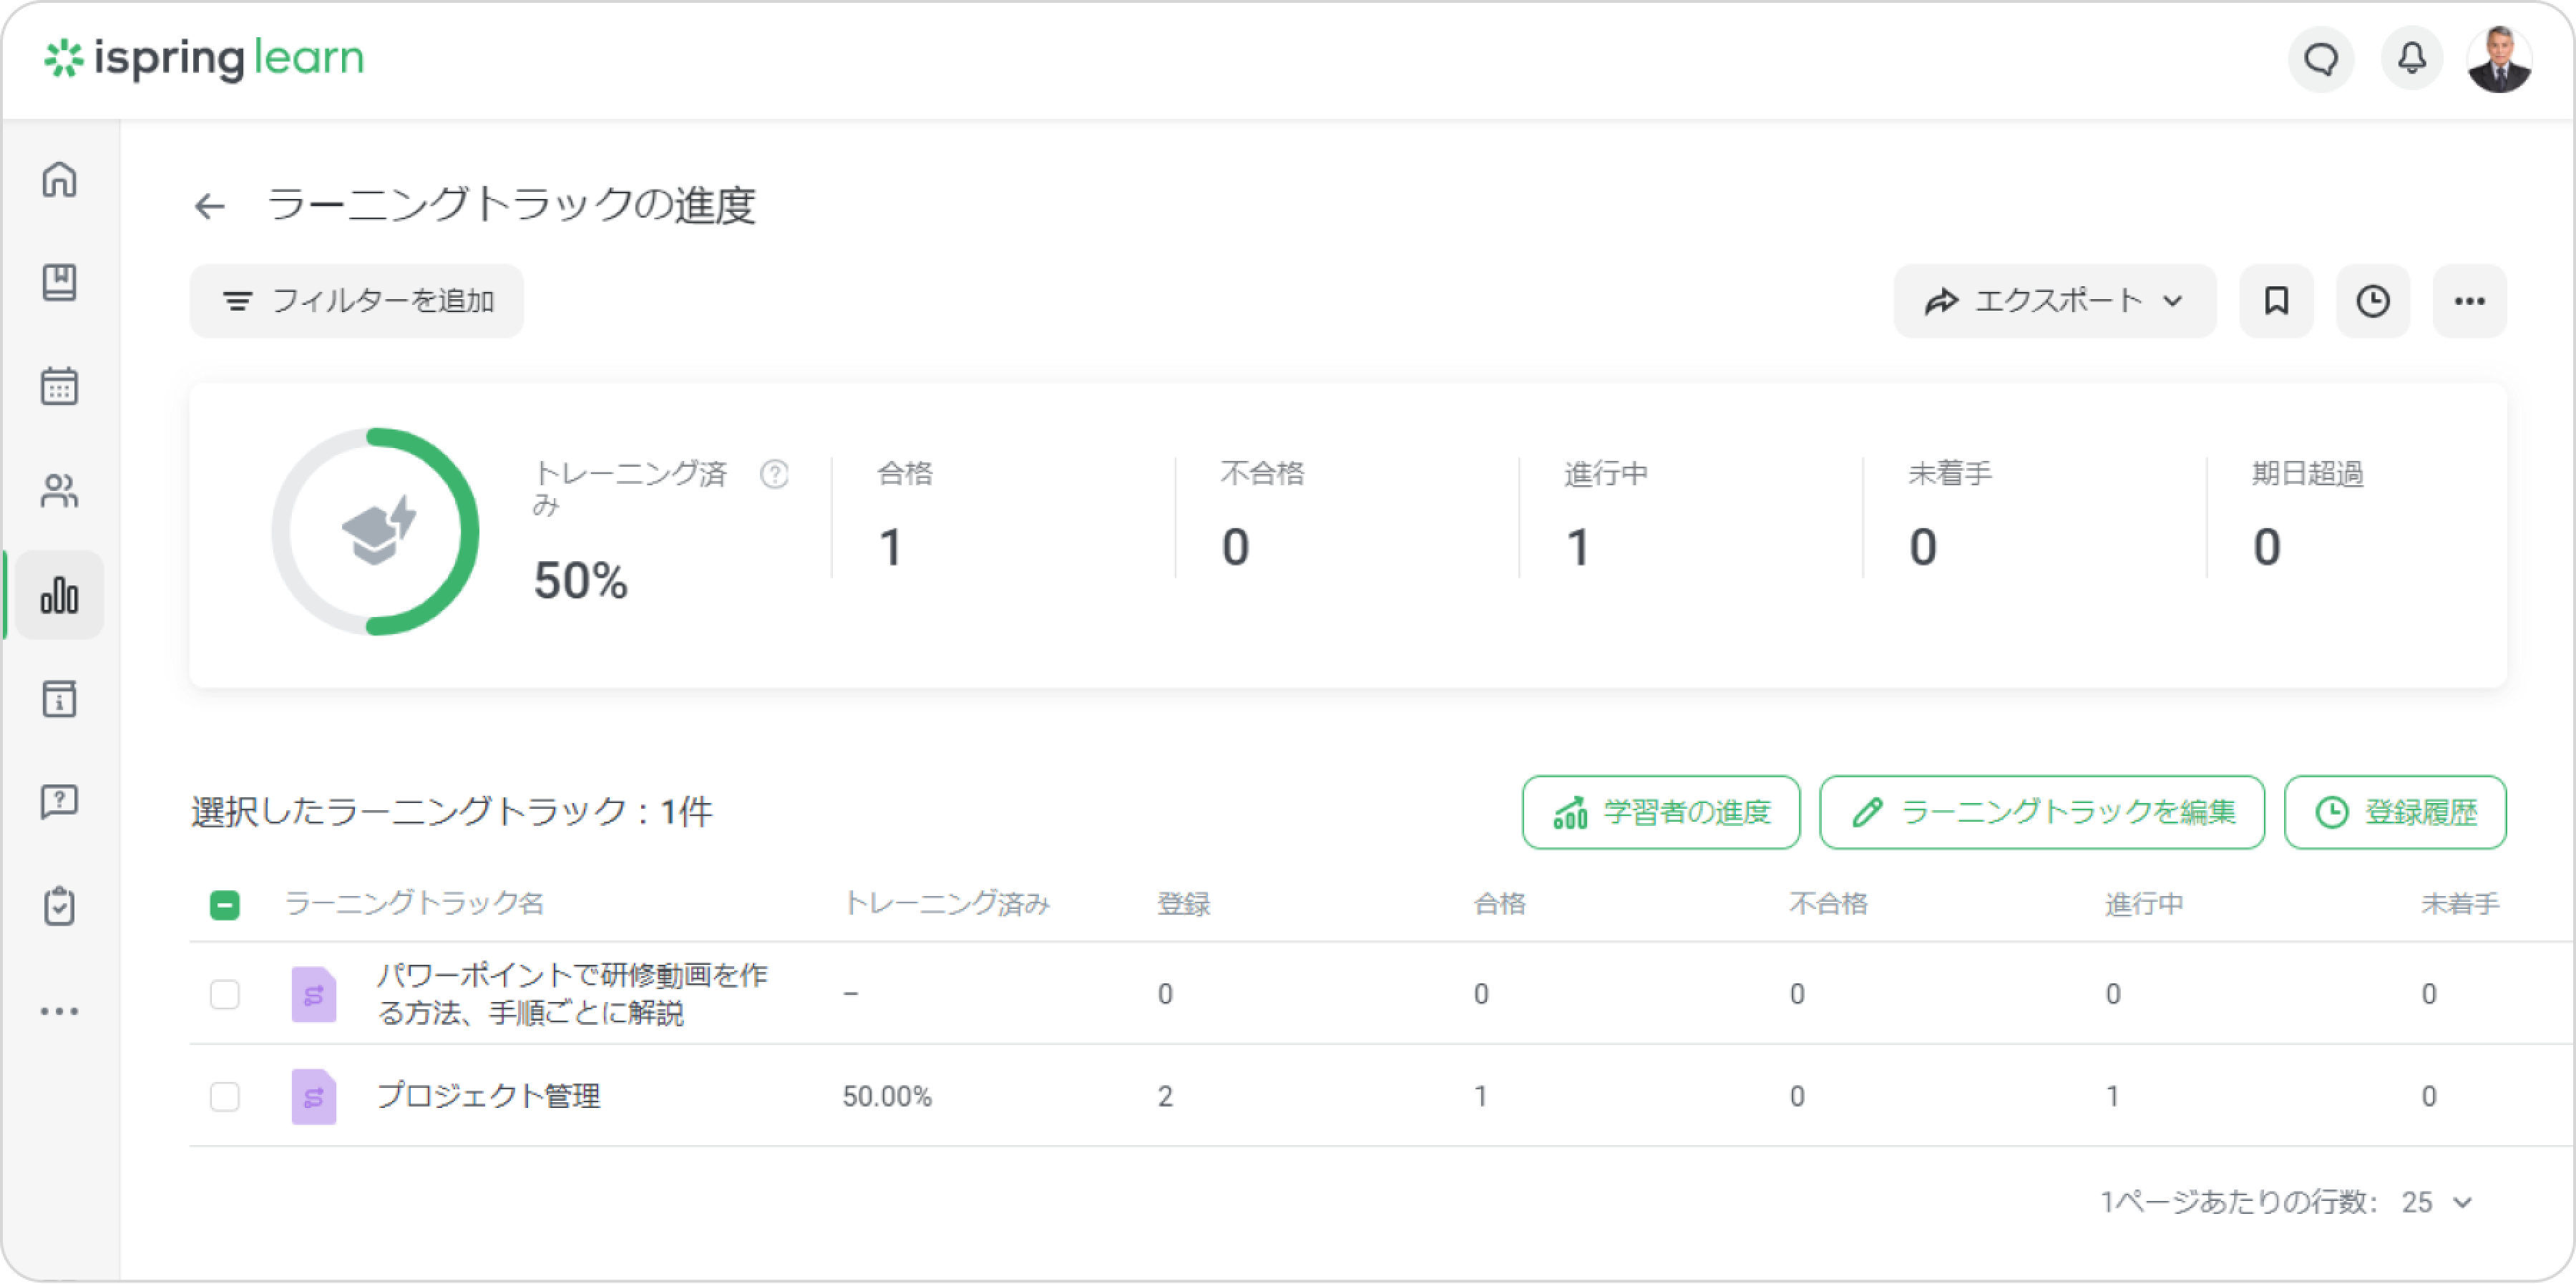Click the 期日超過 summary stat
This screenshot has height=1284, width=2576.
(x=2307, y=515)
